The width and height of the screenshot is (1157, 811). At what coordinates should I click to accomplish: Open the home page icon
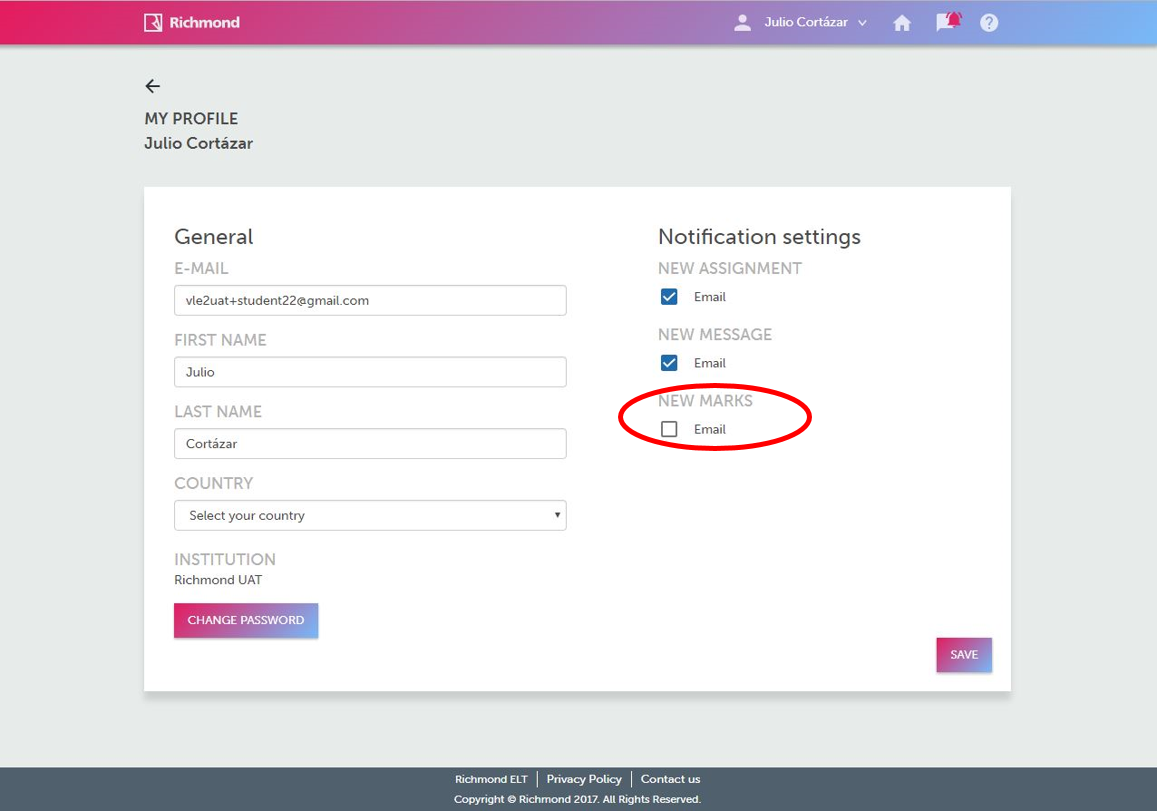click(x=902, y=23)
